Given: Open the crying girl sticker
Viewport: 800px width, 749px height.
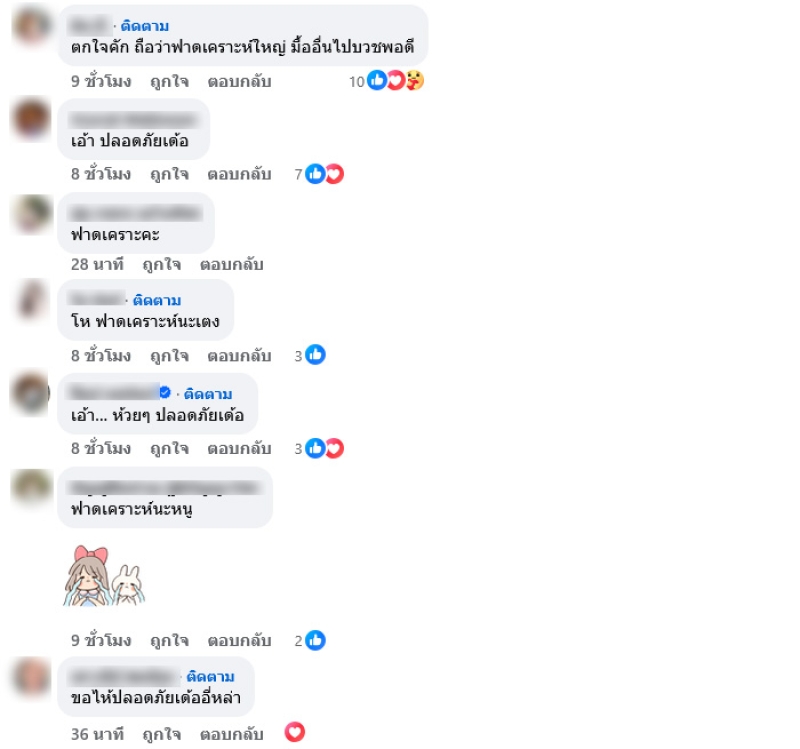Looking at the screenshot, I should [x=105, y=576].
